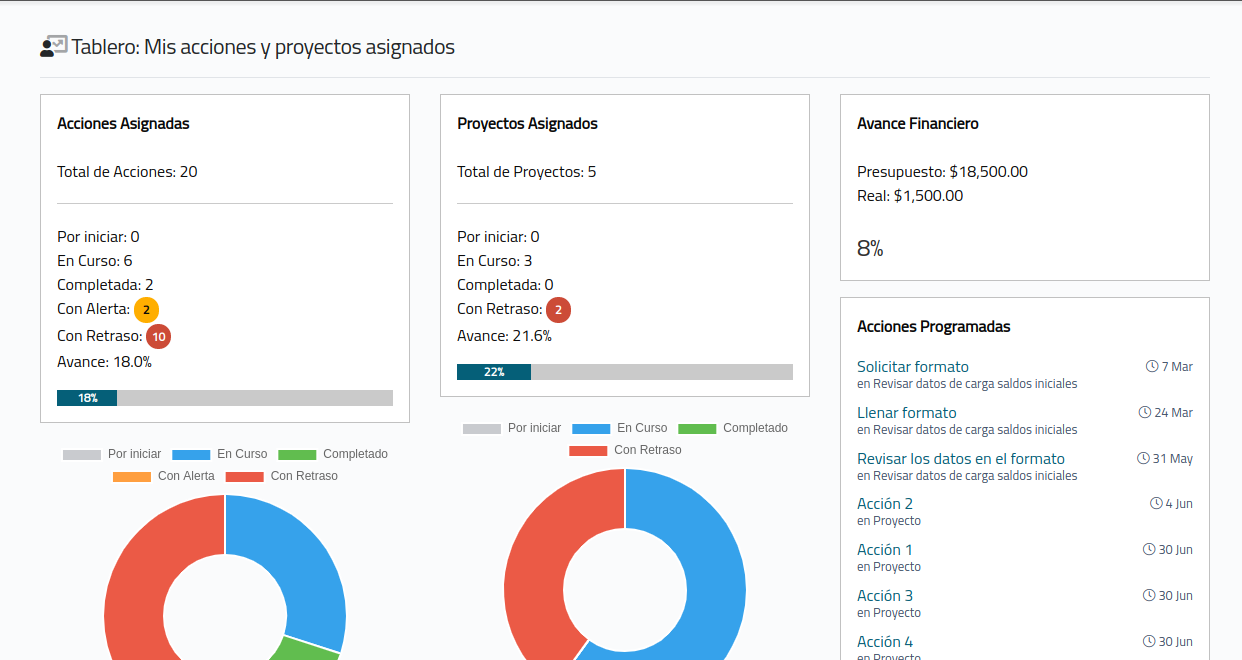
Task: Toggle the En Curso legend in actions chart
Action: [x=220, y=454]
